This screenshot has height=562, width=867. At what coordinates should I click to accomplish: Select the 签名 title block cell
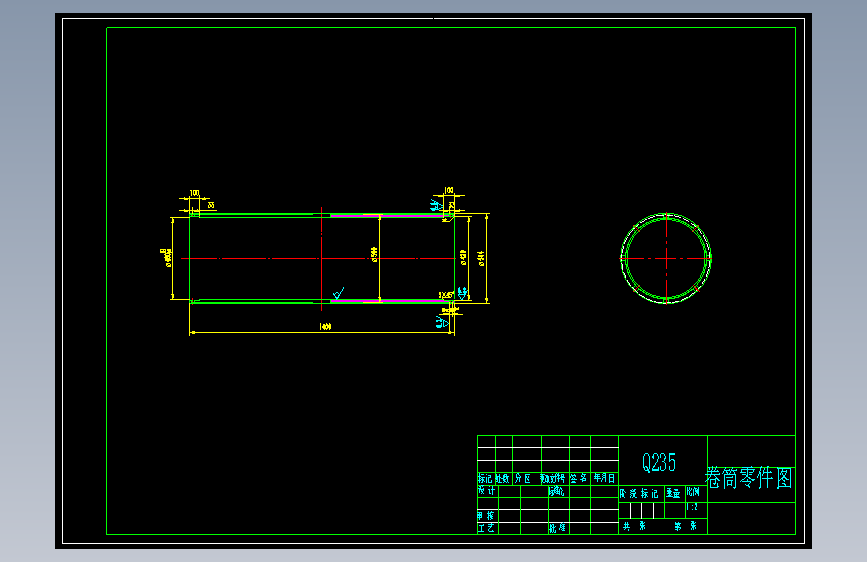click(579, 478)
